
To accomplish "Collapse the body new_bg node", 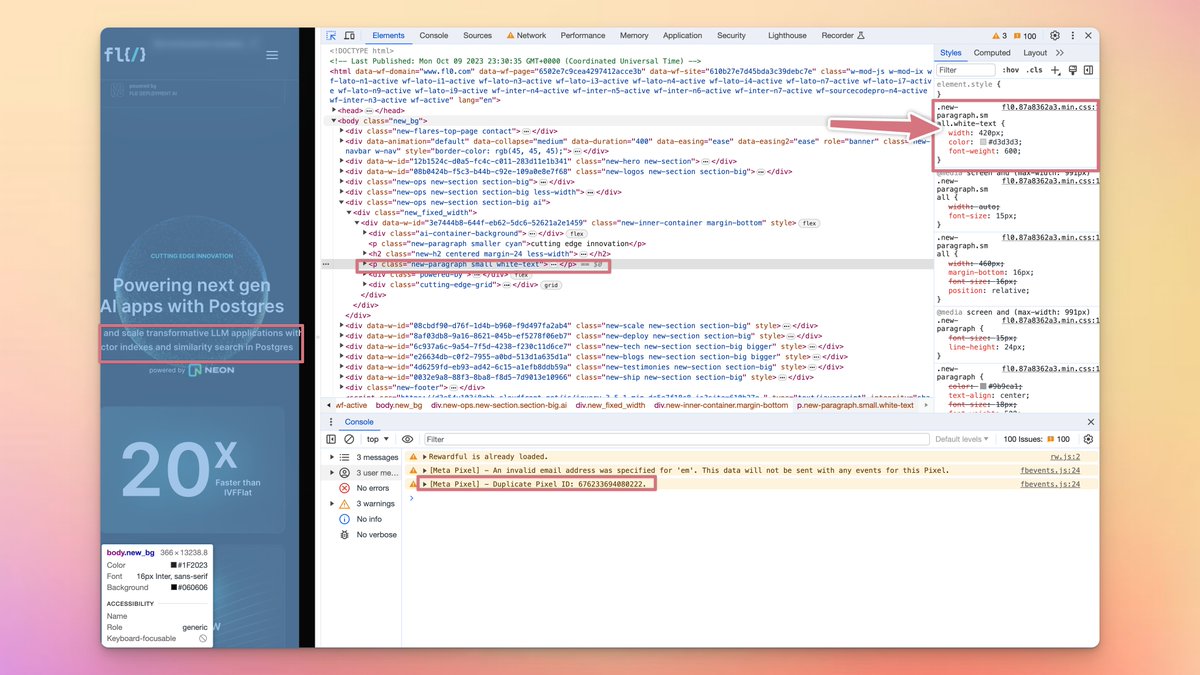I will point(334,120).
